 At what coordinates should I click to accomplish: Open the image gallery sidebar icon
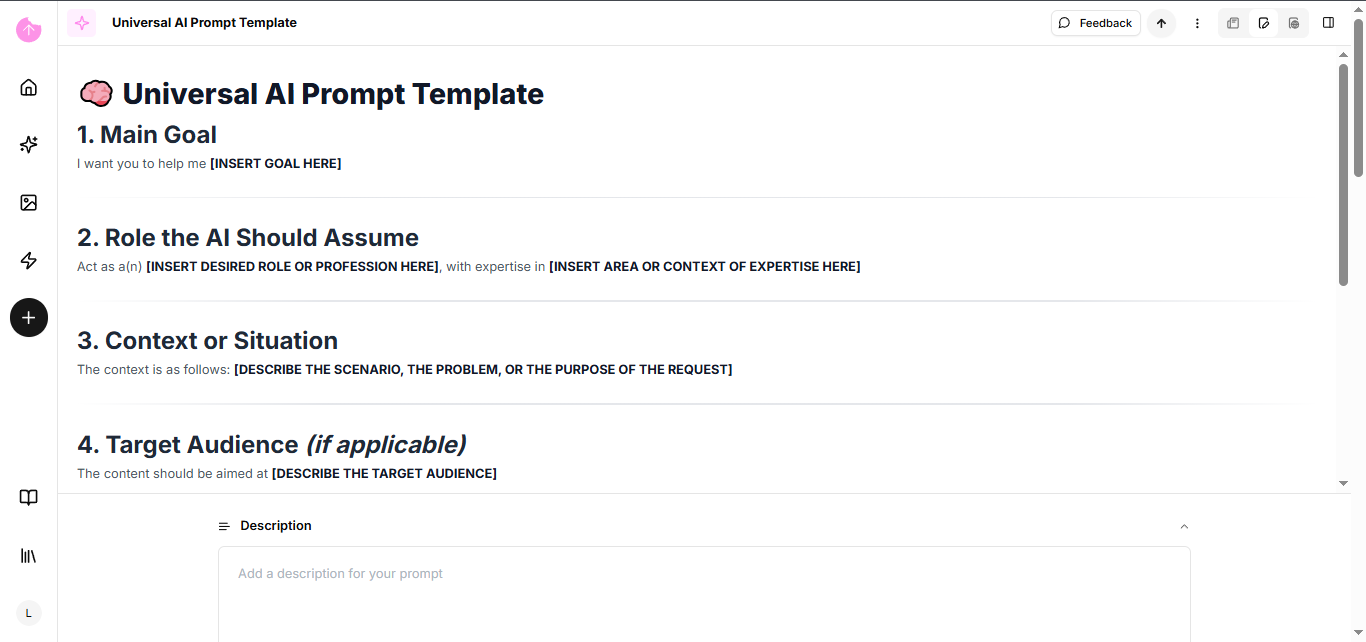(x=29, y=203)
